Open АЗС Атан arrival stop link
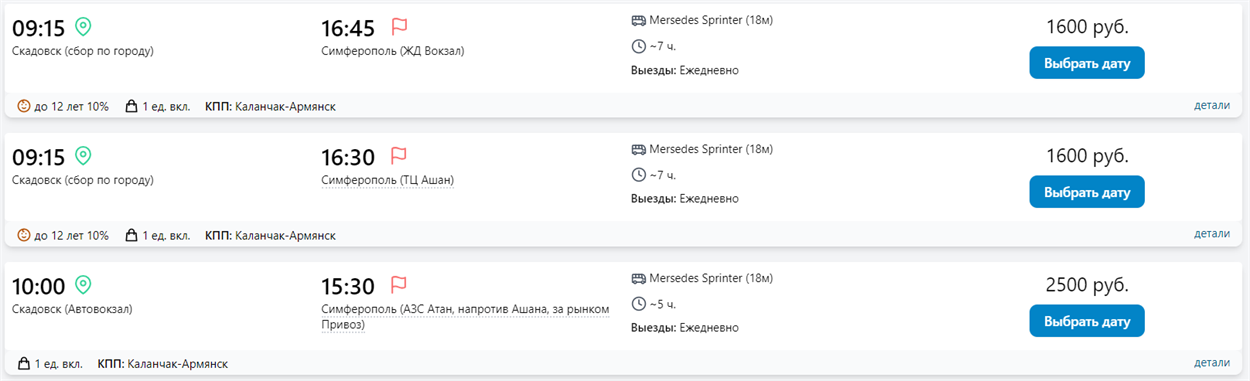This screenshot has width=1250, height=381. point(465,317)
